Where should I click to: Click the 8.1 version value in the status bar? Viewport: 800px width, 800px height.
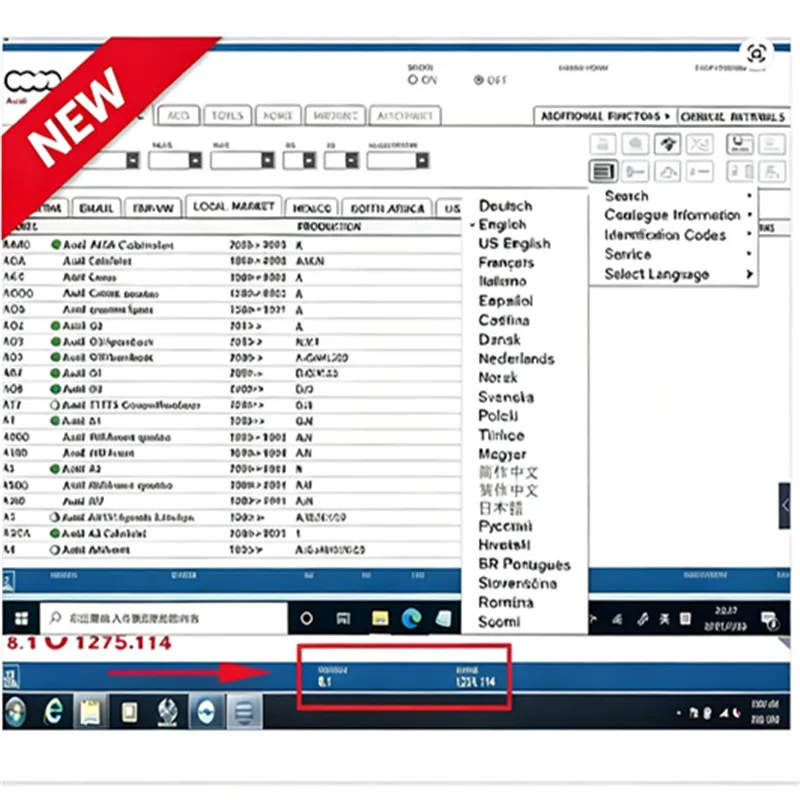(x=324, y=682)
